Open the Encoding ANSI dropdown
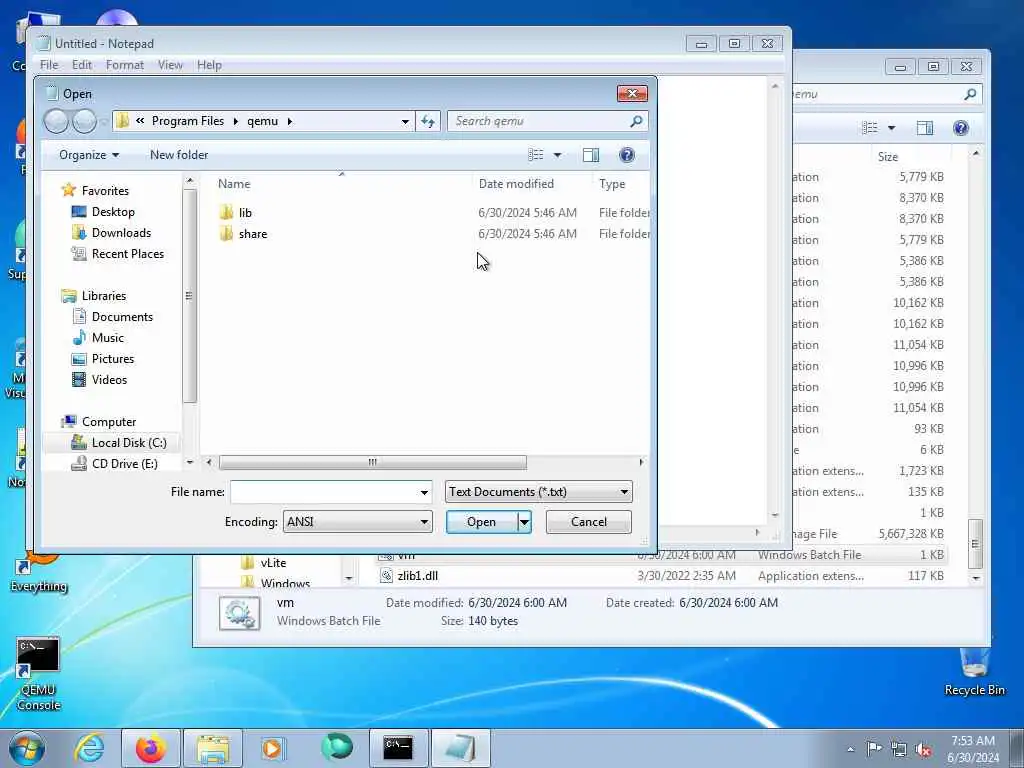Image resolution: width=1024 pixels, height=768 pixels. (357, 522)
